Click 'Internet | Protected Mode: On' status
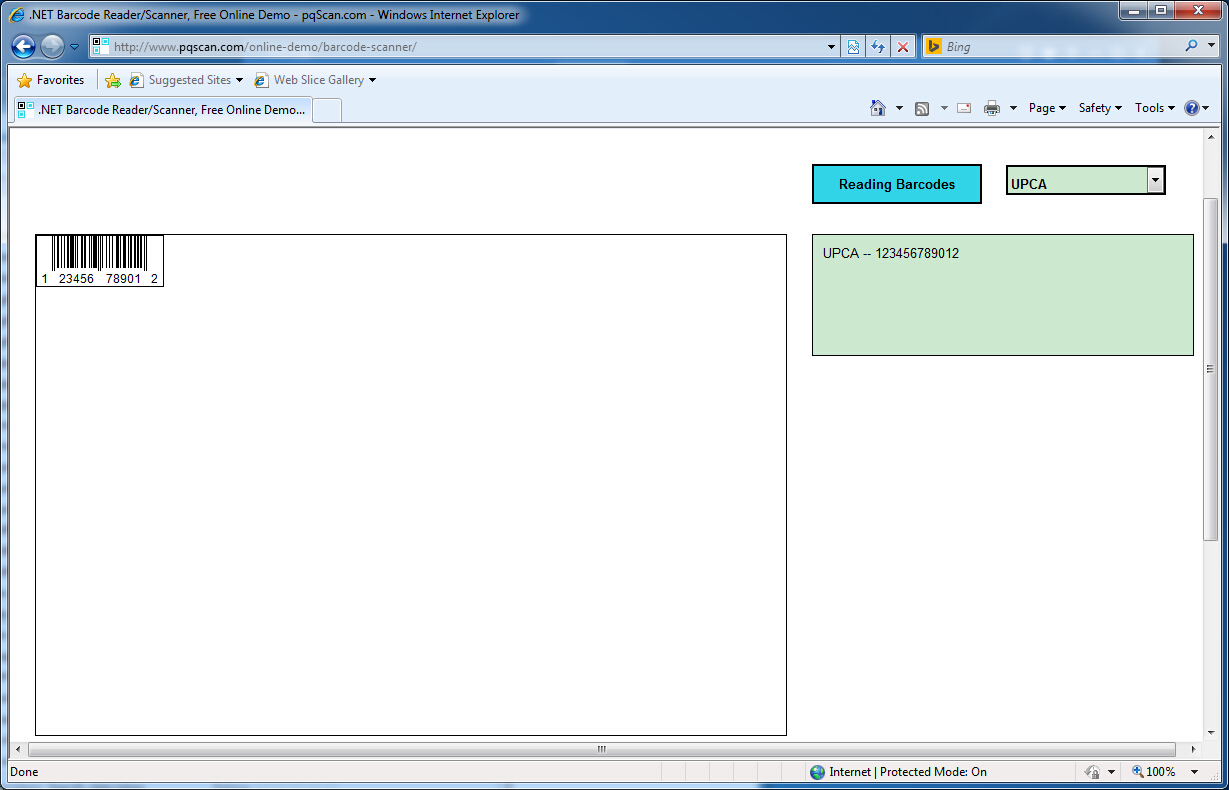 pyautogui.click(x=908, y=772)
